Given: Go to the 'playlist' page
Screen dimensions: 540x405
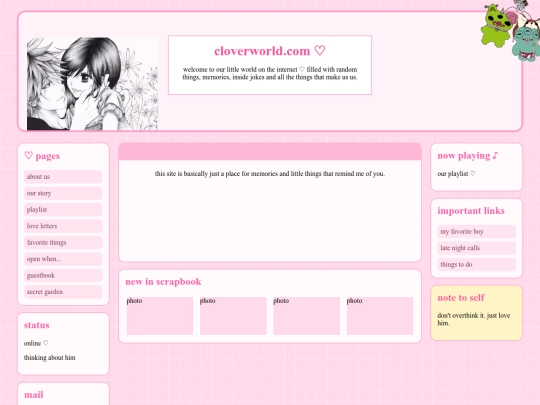Looking at the screenshot, I should point(63,210).
